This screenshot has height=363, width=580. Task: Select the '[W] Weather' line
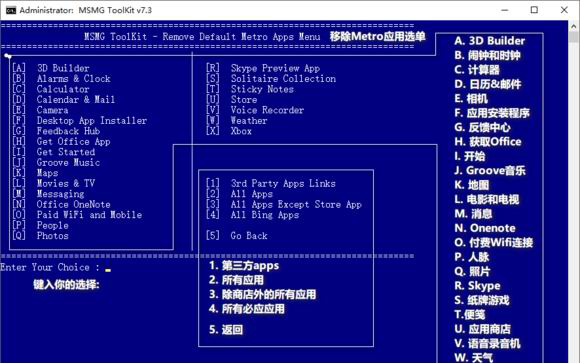click(x=237, y=121)
